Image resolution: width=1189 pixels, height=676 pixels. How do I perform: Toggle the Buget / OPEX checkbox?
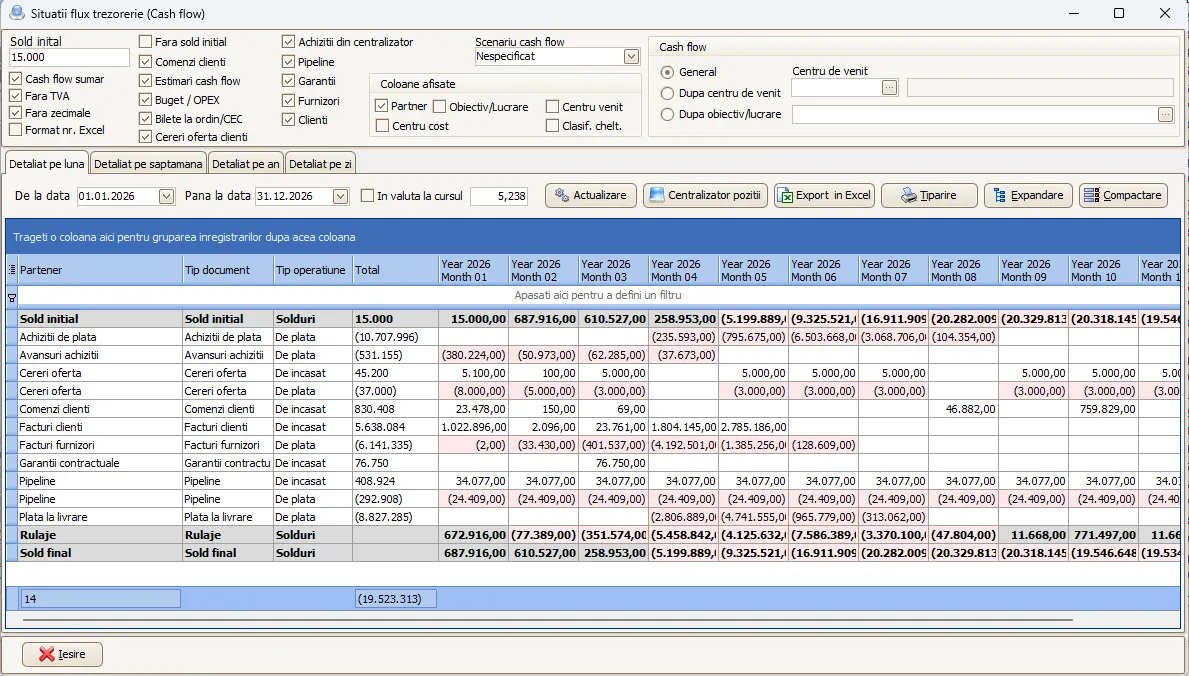tap(146, 99)
